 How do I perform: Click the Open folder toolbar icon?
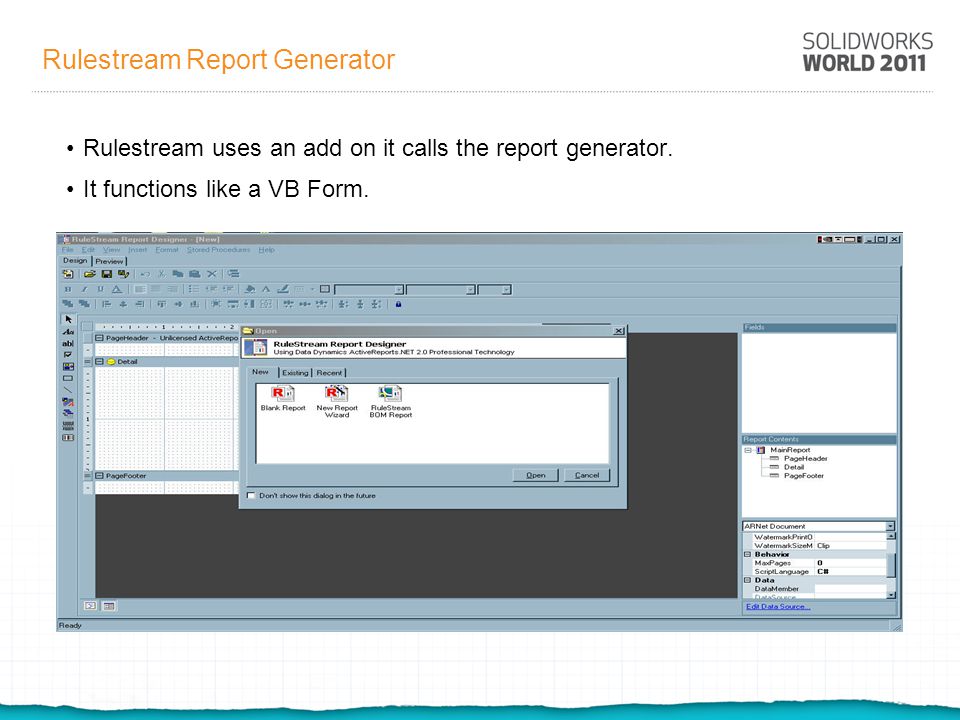point(90,274)
